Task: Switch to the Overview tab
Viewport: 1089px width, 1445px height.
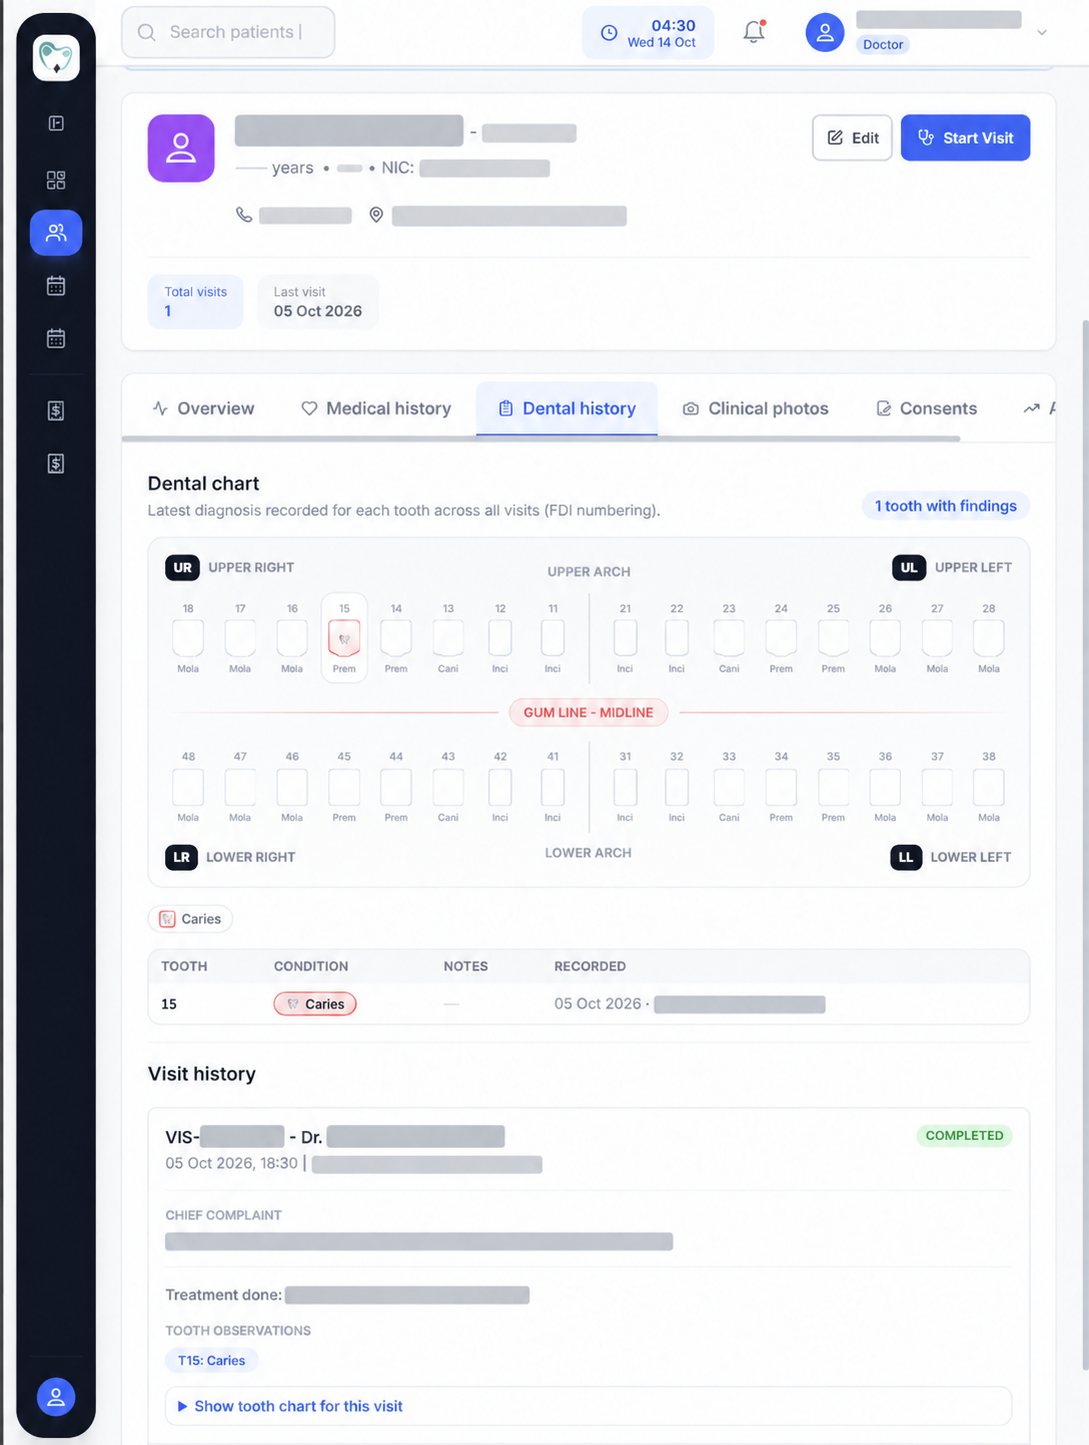Action: (x=203, y=408)
